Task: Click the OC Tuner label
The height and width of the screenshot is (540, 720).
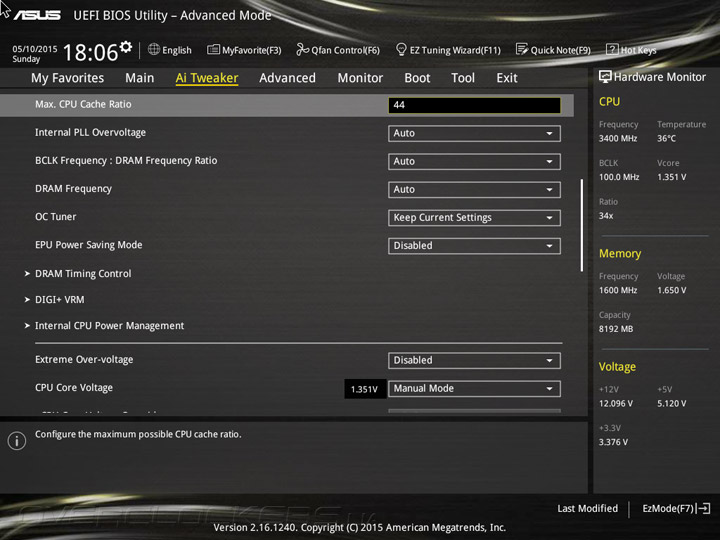Action: tap(56, 217)
